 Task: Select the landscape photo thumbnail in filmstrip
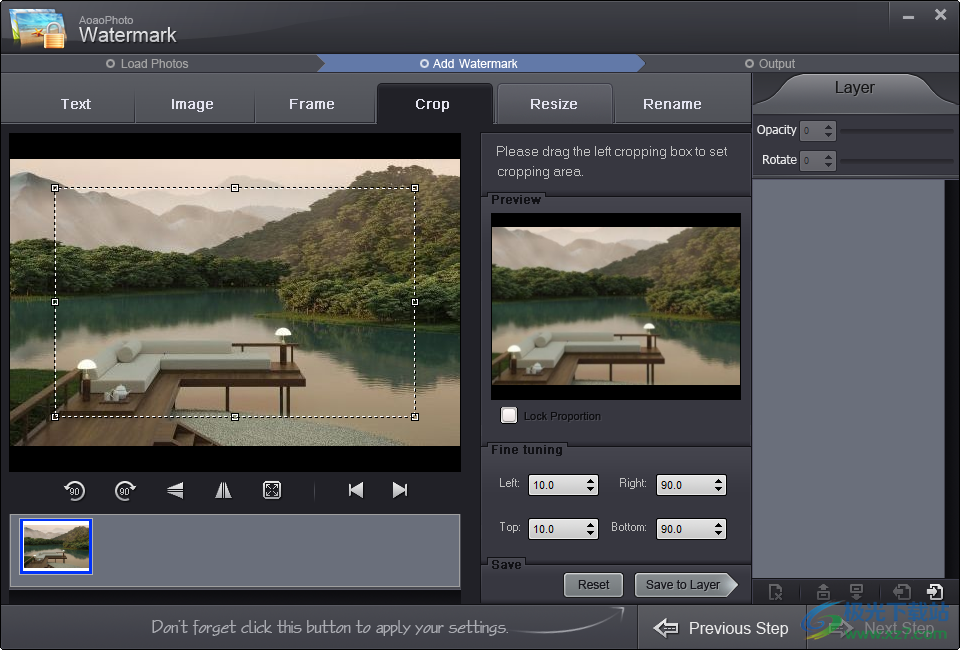(x=56, y=546)
